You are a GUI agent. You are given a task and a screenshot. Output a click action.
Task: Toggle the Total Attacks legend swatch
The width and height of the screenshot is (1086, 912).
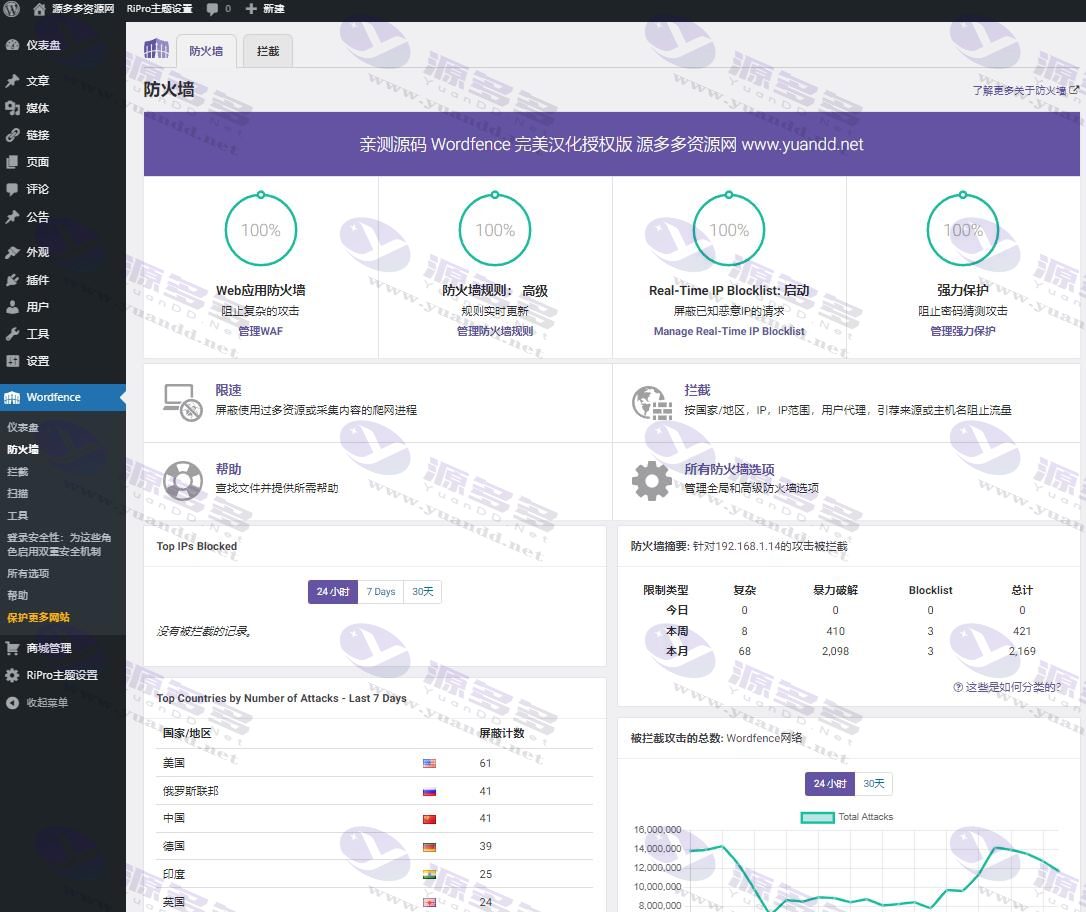pyautogui.click(x=817, y=817)
